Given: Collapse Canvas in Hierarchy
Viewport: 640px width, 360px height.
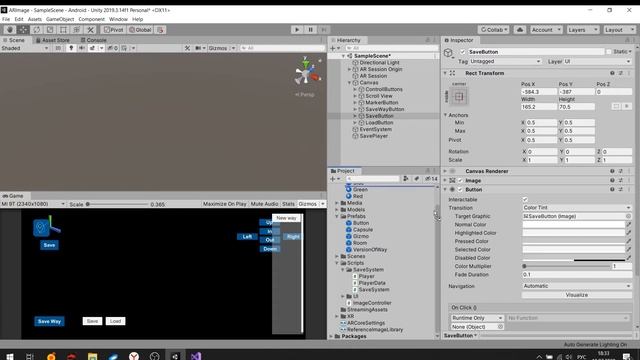Looking at the screenshot, I should (350, 83).
